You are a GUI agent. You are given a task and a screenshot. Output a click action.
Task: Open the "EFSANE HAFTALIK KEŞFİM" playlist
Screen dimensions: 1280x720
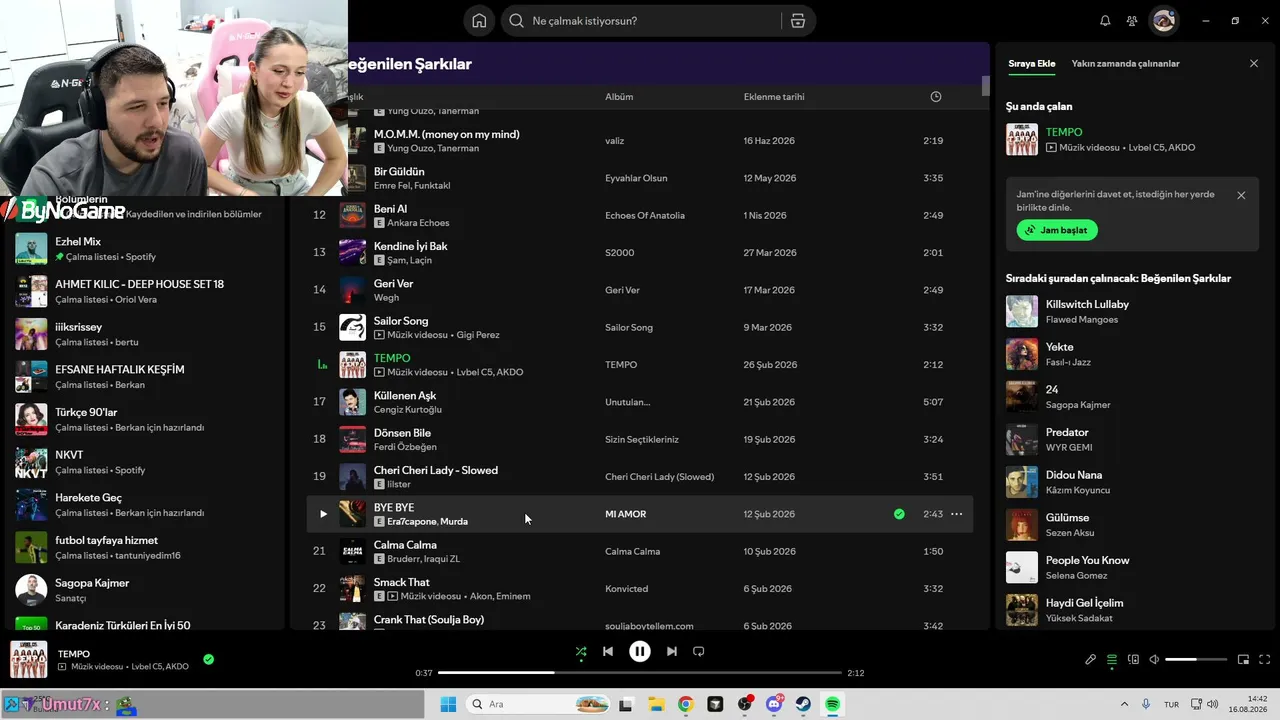146,377
